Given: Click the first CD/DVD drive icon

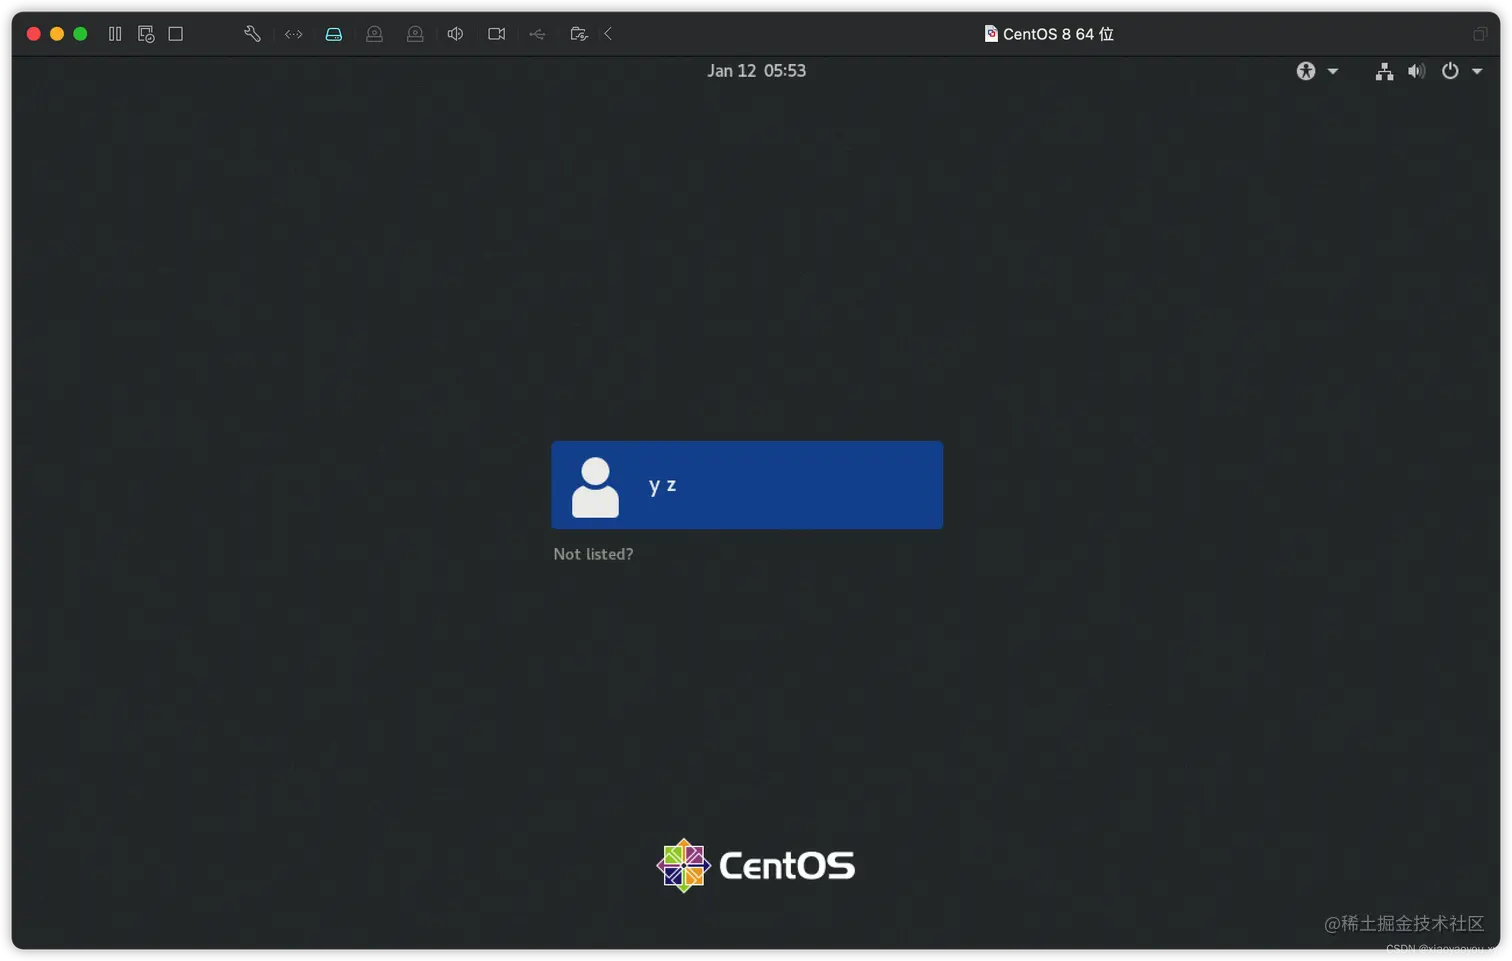Looking at the screenshot, I should 375,34.
